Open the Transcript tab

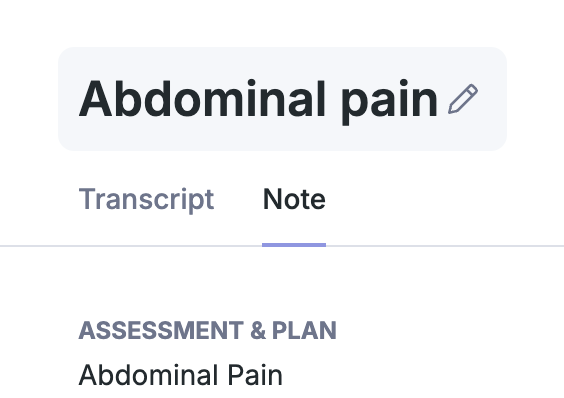[146, 199]
